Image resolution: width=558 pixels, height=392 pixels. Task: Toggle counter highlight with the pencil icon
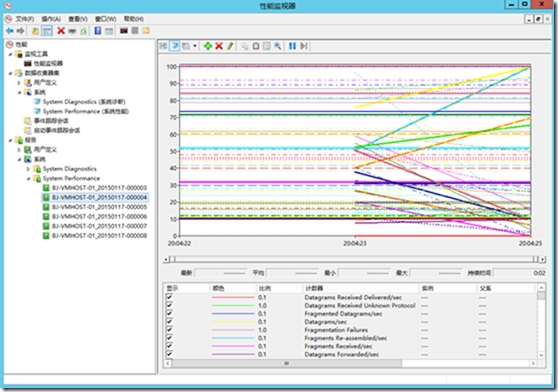(230, 46)
